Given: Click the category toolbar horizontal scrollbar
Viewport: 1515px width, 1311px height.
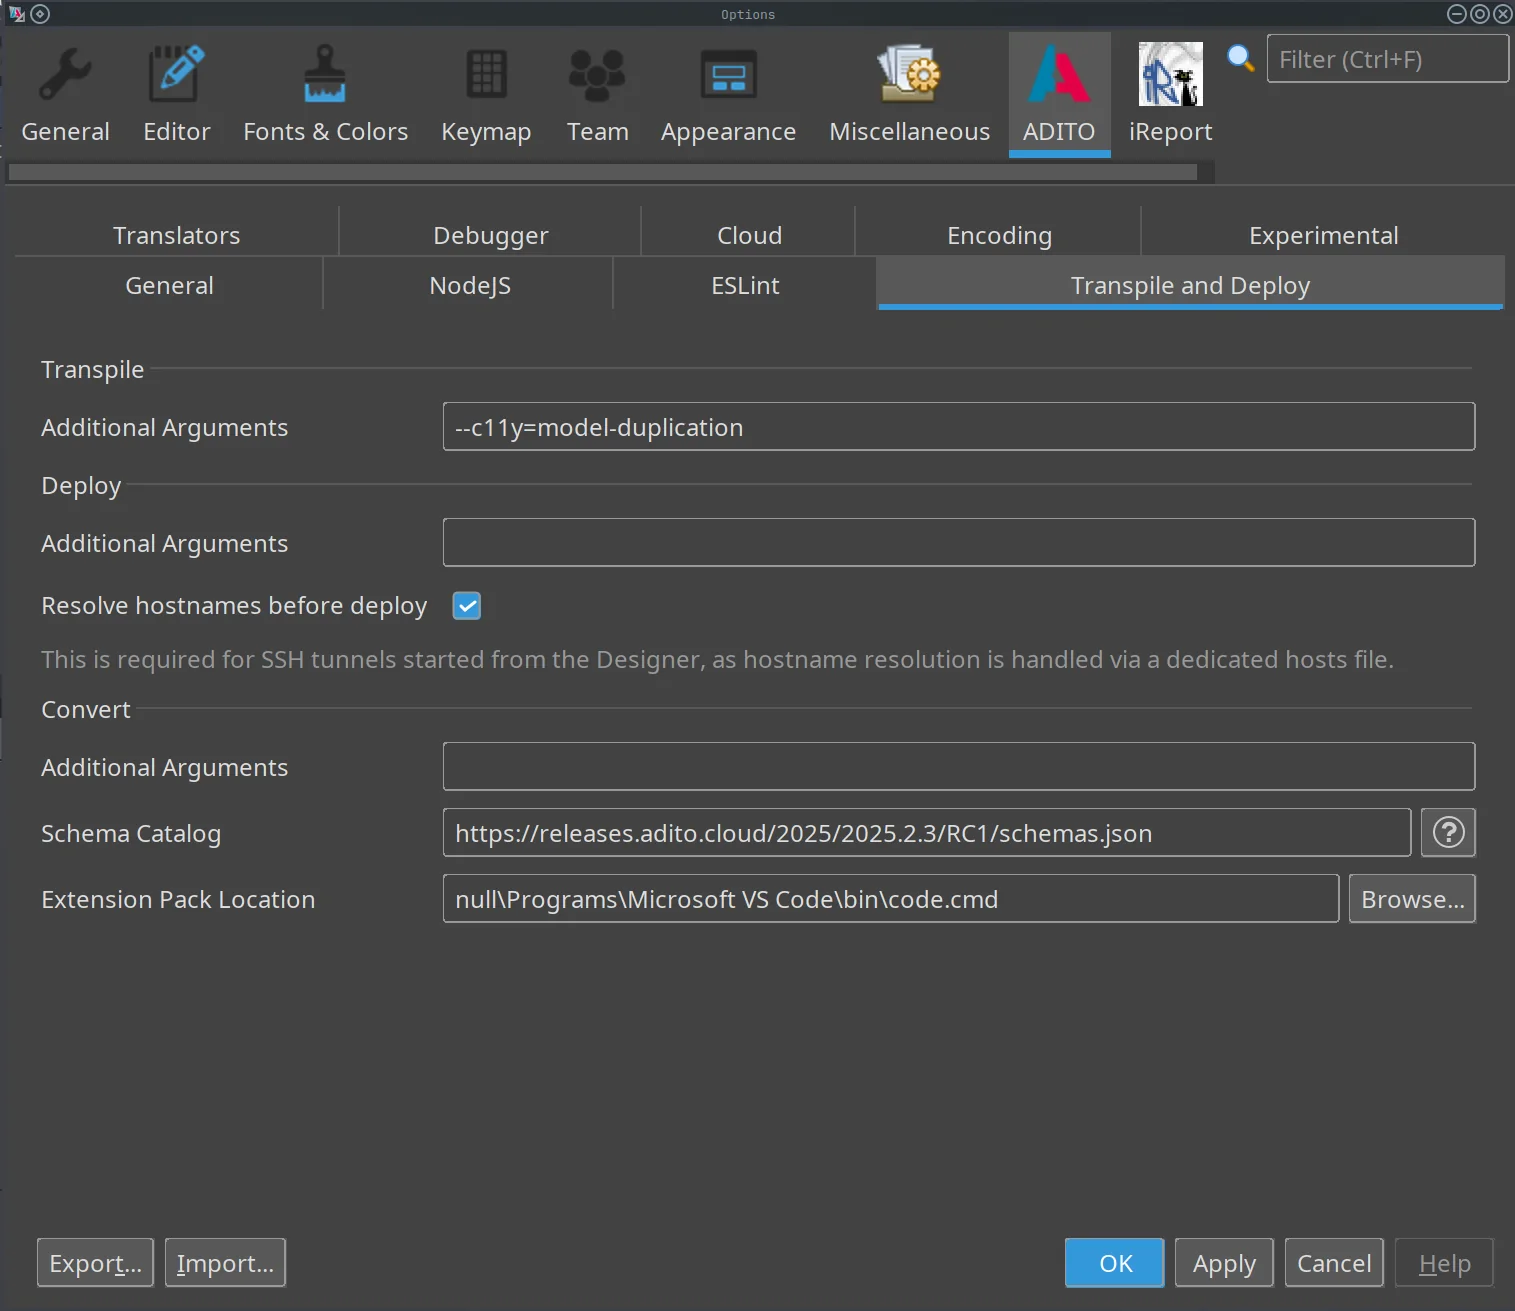Looking at the screenshot, I should click(x=602, y=173).
